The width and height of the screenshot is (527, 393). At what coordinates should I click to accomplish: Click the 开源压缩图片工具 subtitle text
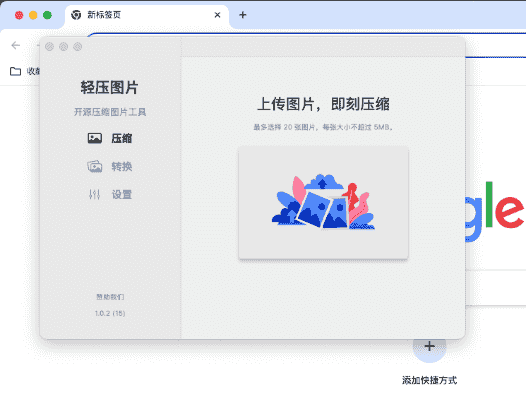[110, 112]
